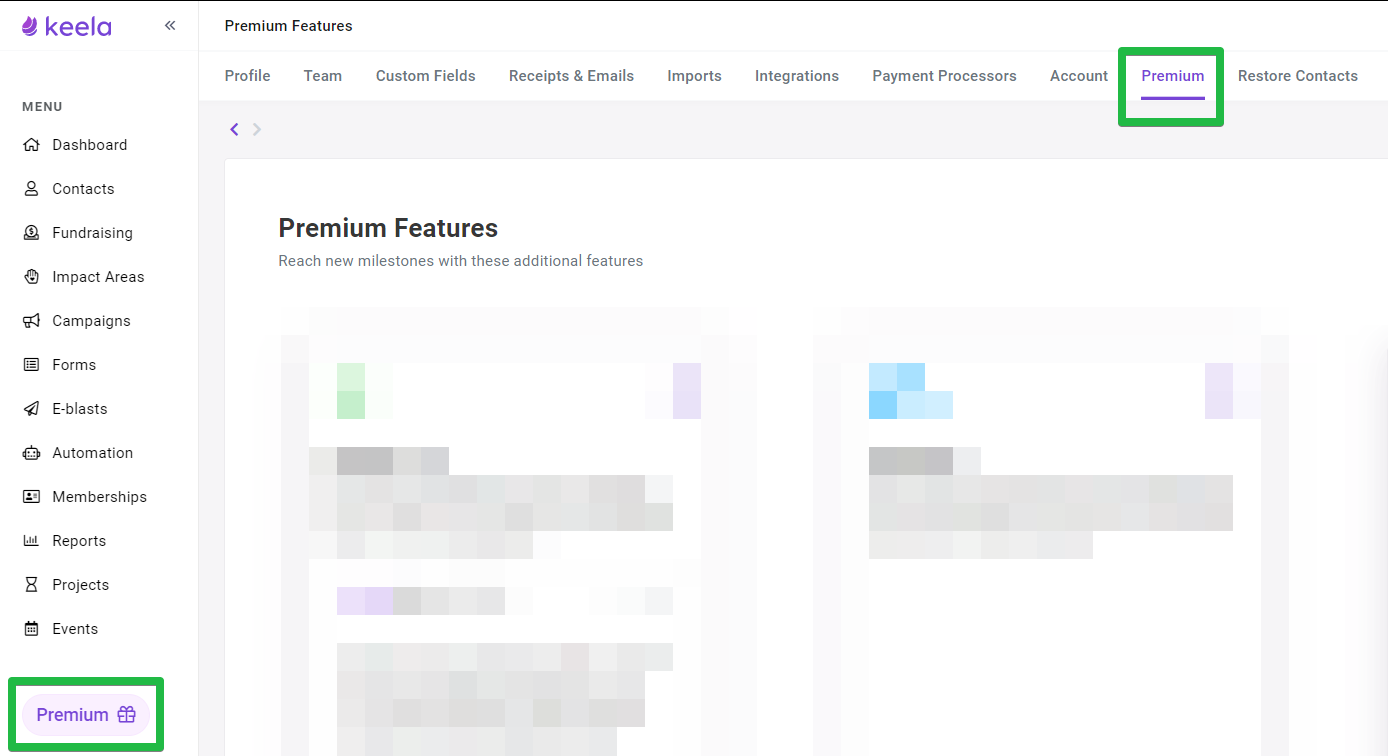Click the Campaigns megaphone icon
Image resolution: width=1388 pixels, height=756 pixels.
click(x=31, y=321)
